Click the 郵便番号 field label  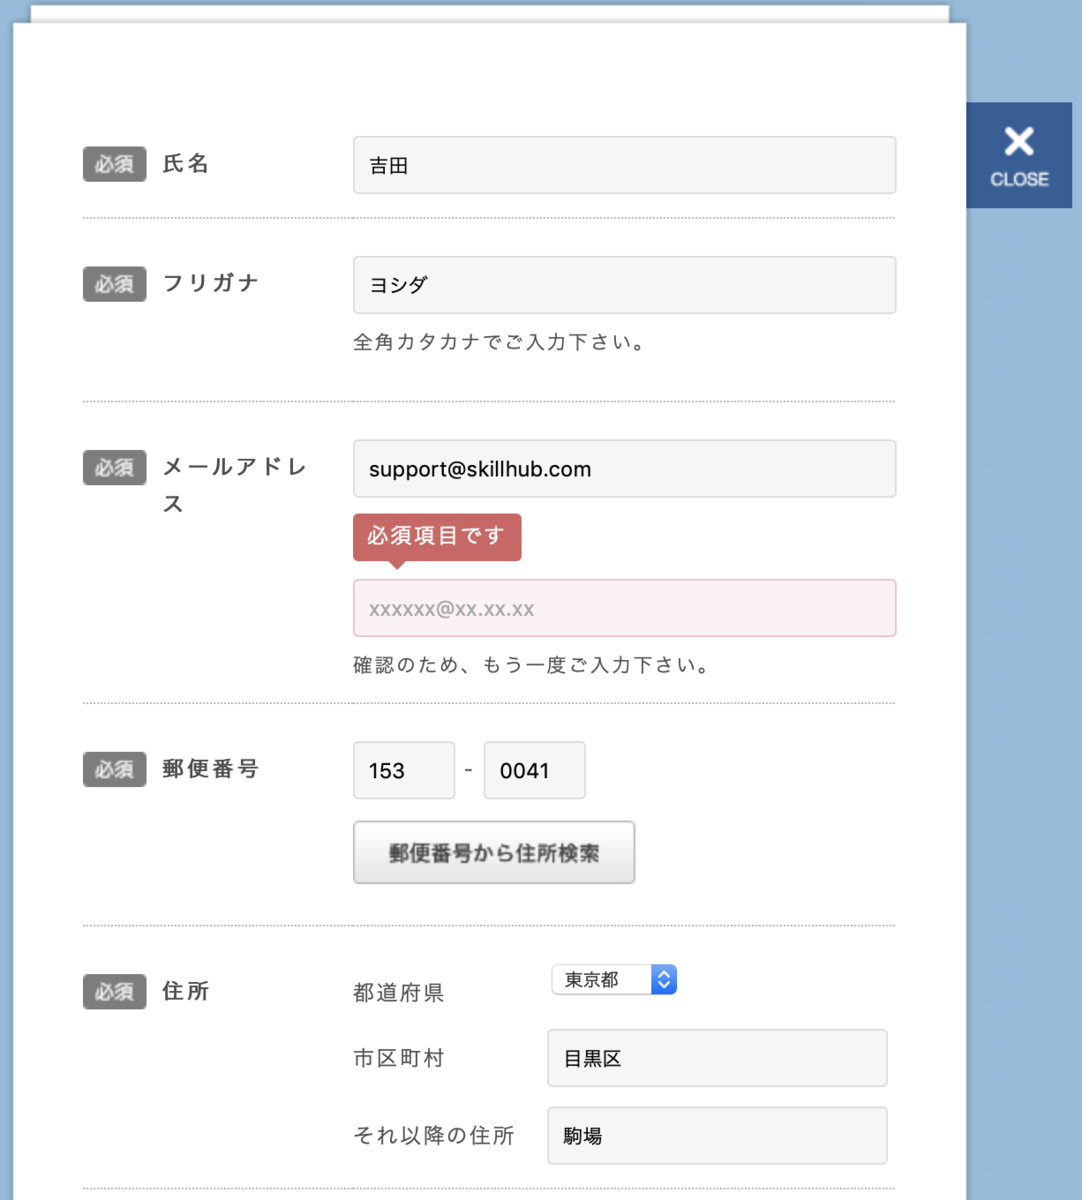(211, 769)
